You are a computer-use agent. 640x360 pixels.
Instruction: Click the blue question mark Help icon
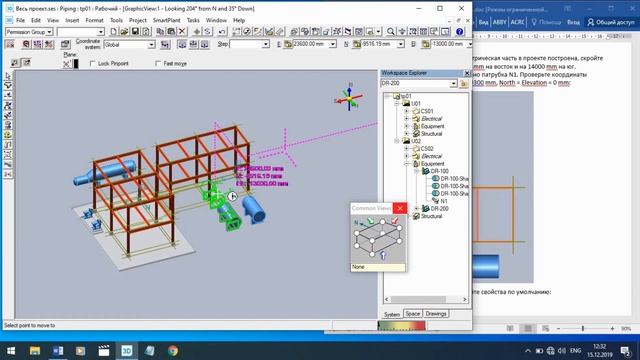[460, 32]
